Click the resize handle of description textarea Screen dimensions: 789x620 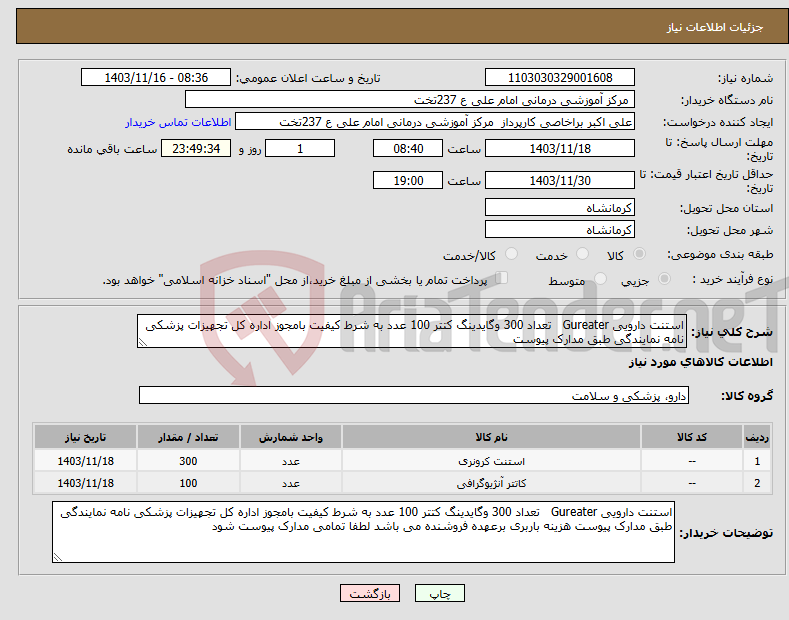(143, 342)
